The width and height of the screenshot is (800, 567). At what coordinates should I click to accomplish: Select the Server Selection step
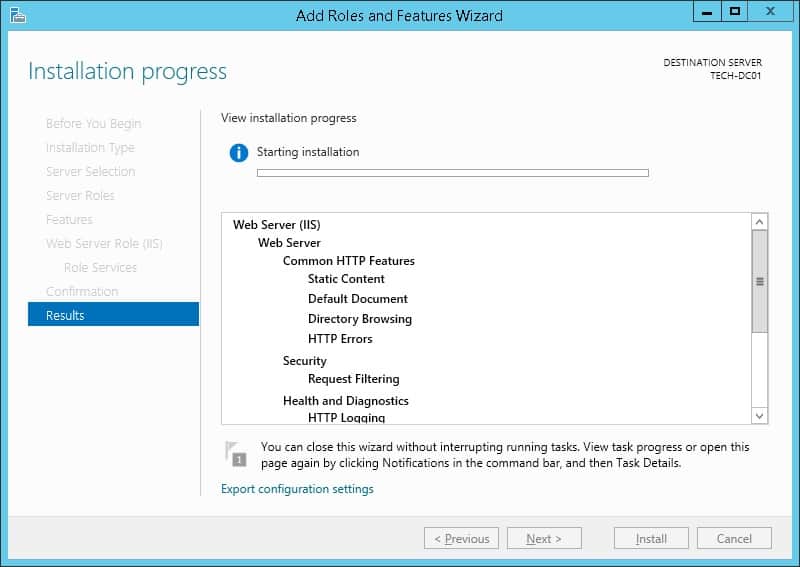pos(90,171)
